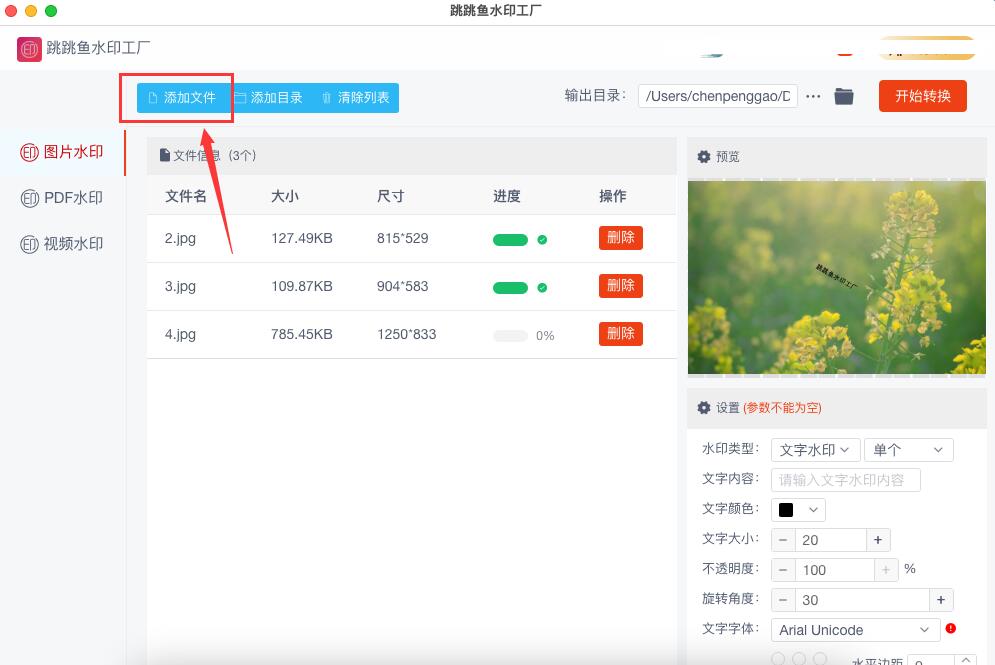Viewport: 995px width, 665px height.
Task: Click the gear icon next to 预览
Action: 704,156
